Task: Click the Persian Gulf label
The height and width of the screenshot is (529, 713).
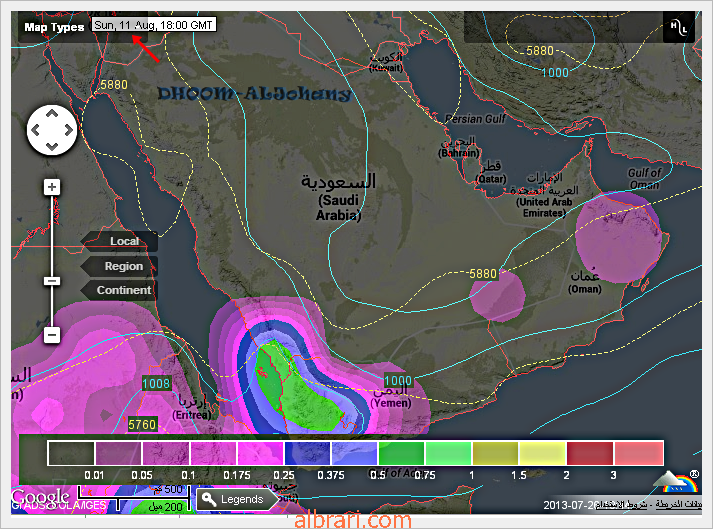Action: tap(475, 119)
